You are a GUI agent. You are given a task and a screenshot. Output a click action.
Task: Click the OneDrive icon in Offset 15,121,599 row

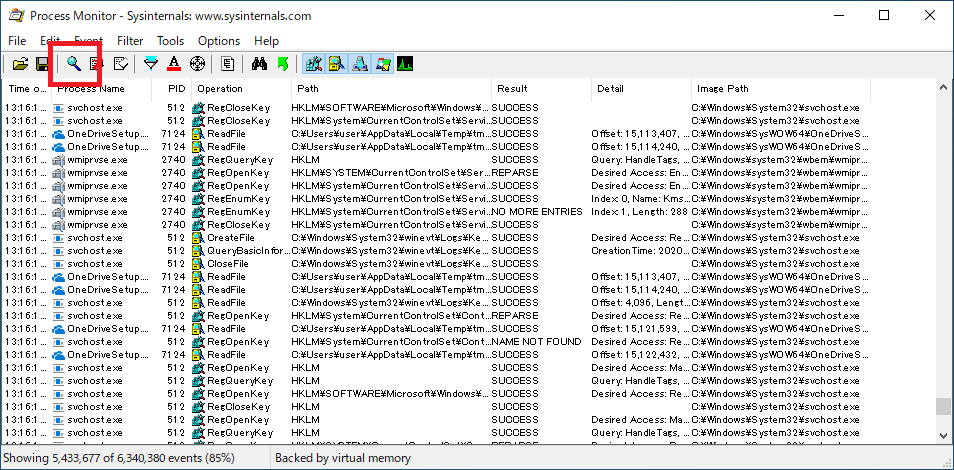point(58,329)
